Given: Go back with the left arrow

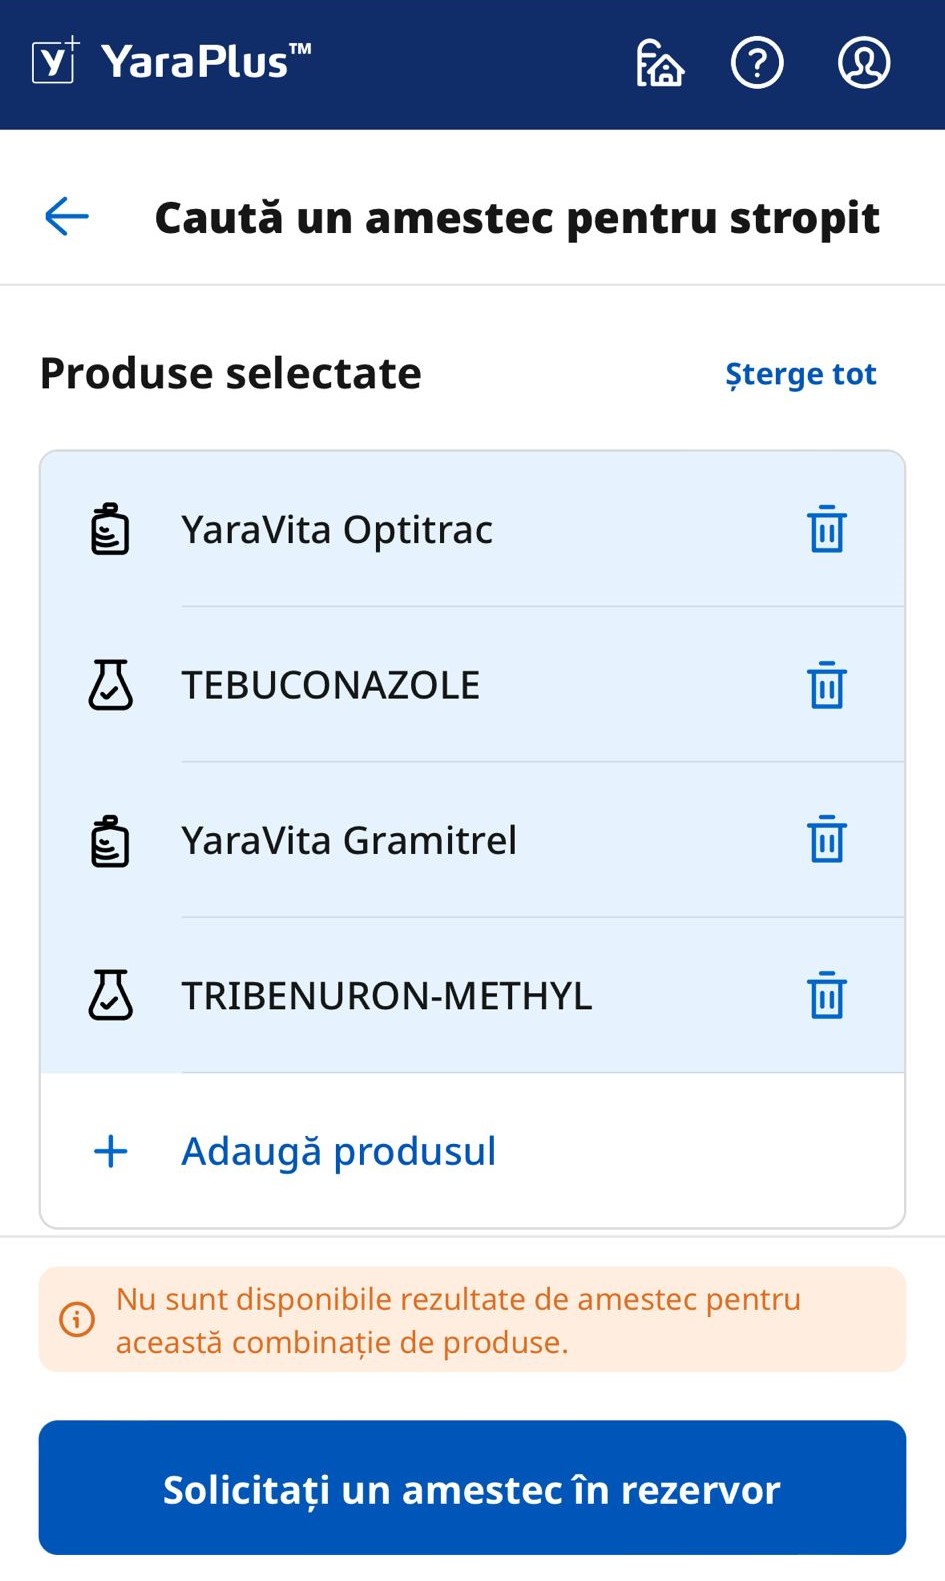Looking at the screenshot, I should (67, 216).
